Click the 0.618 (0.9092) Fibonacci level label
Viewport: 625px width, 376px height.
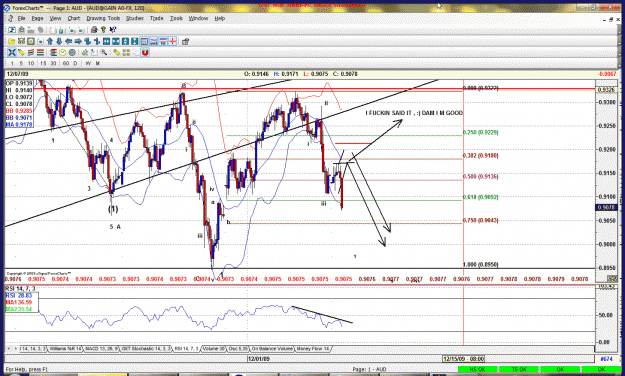480,197
